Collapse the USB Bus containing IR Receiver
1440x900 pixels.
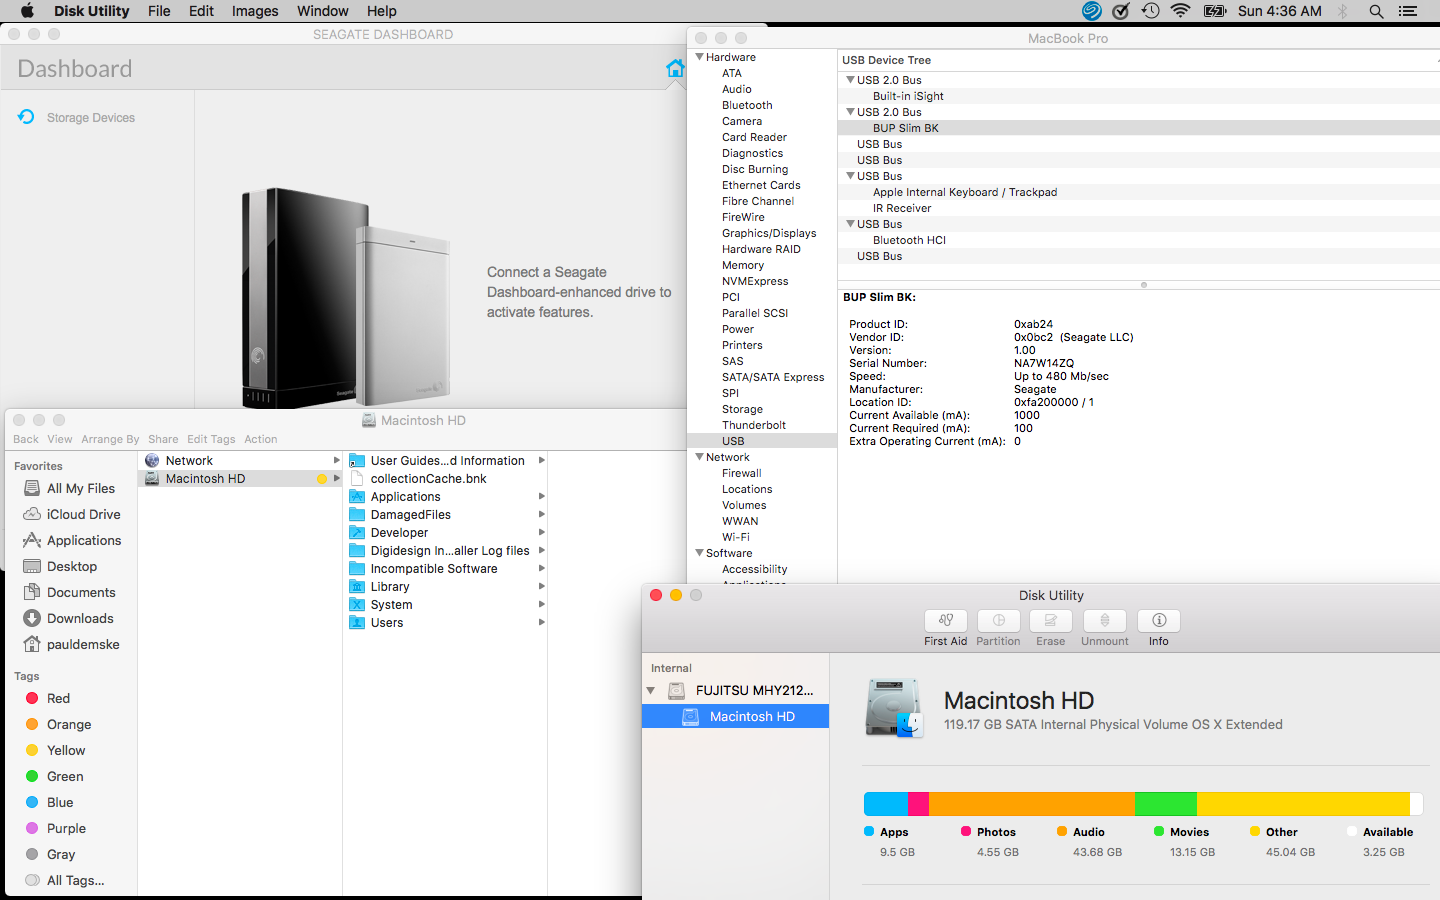[851, 176]
